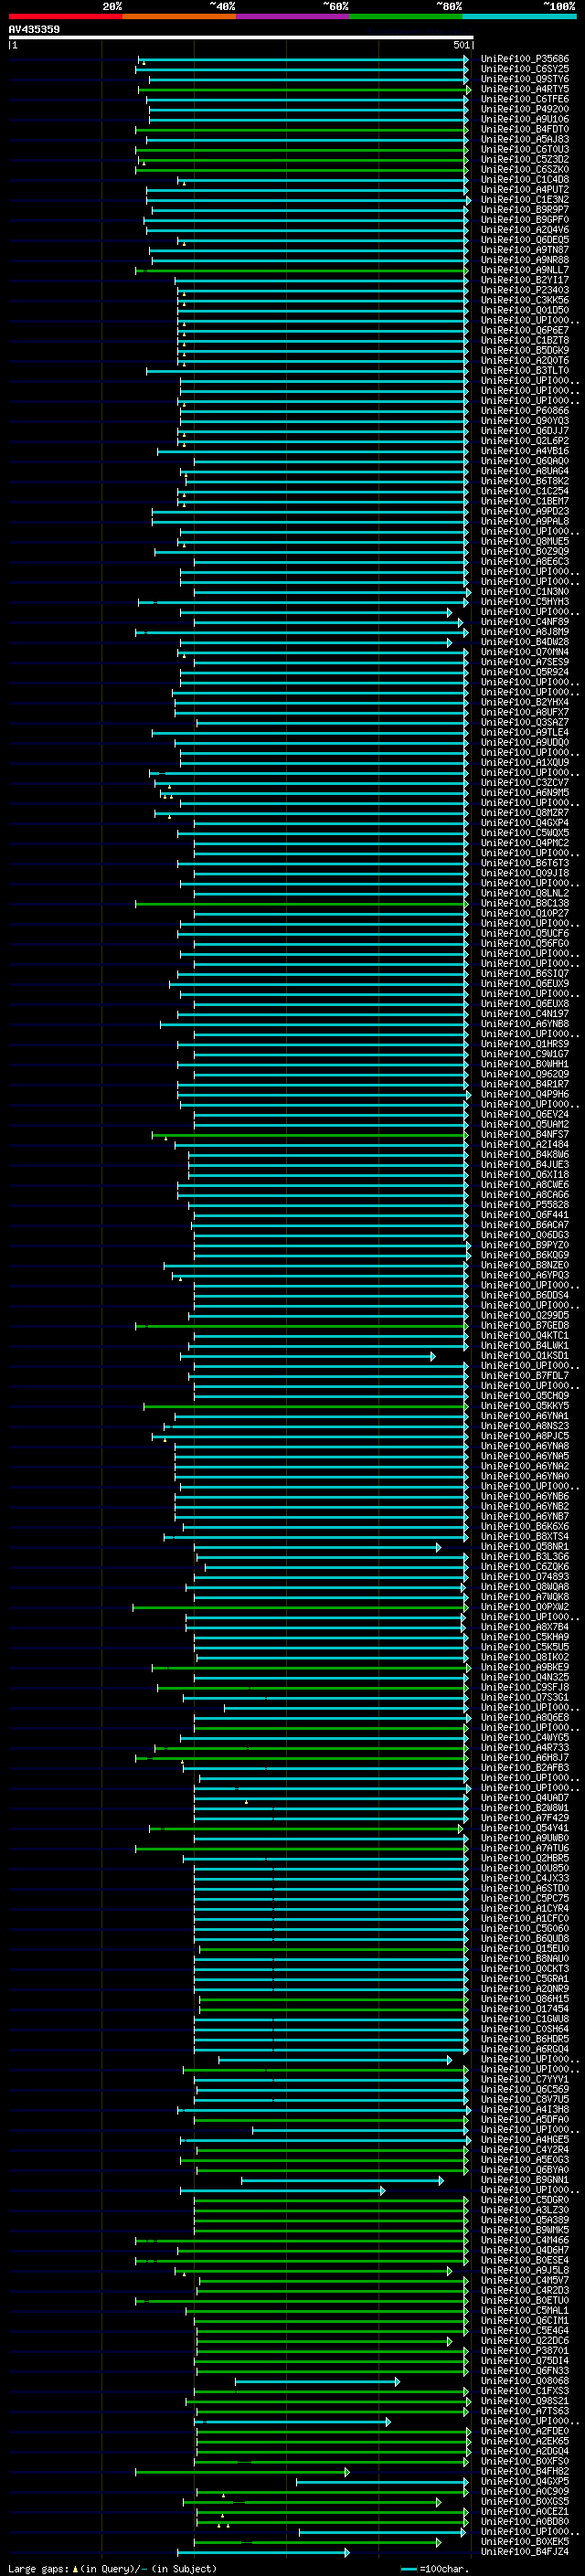The image size is (585, 2576).
Task: Click the UniRef100_A4PUT2 label
Action: 525,189
